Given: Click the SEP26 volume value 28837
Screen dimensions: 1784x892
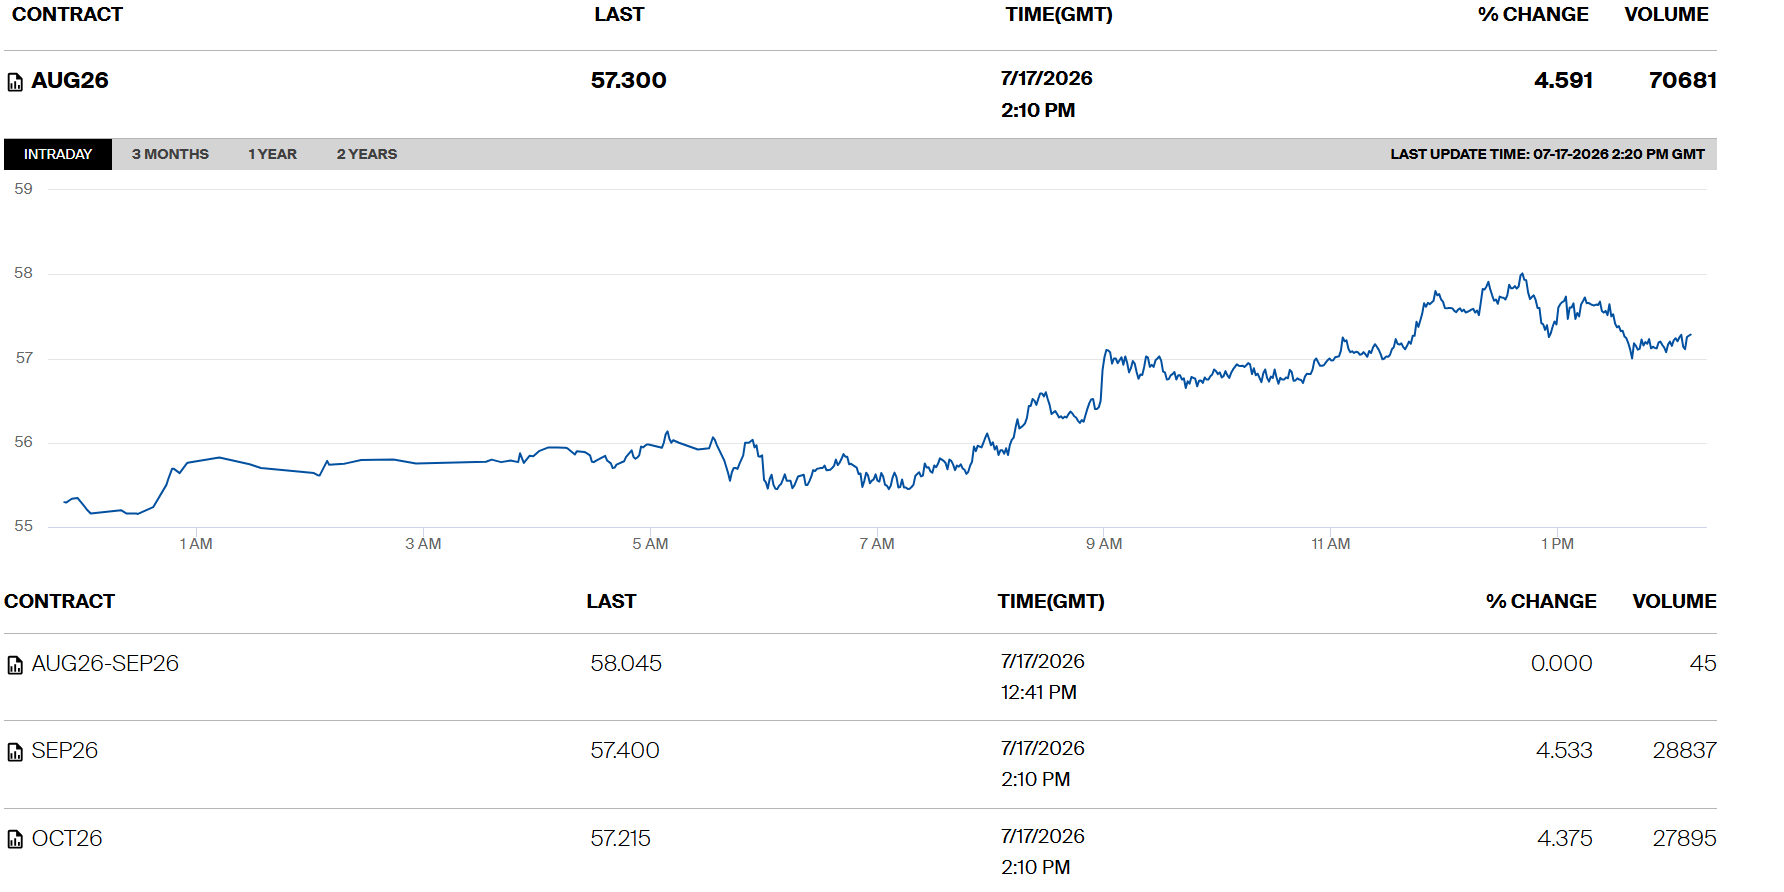Looking at the screenshot, I should tap(1684, 750).
